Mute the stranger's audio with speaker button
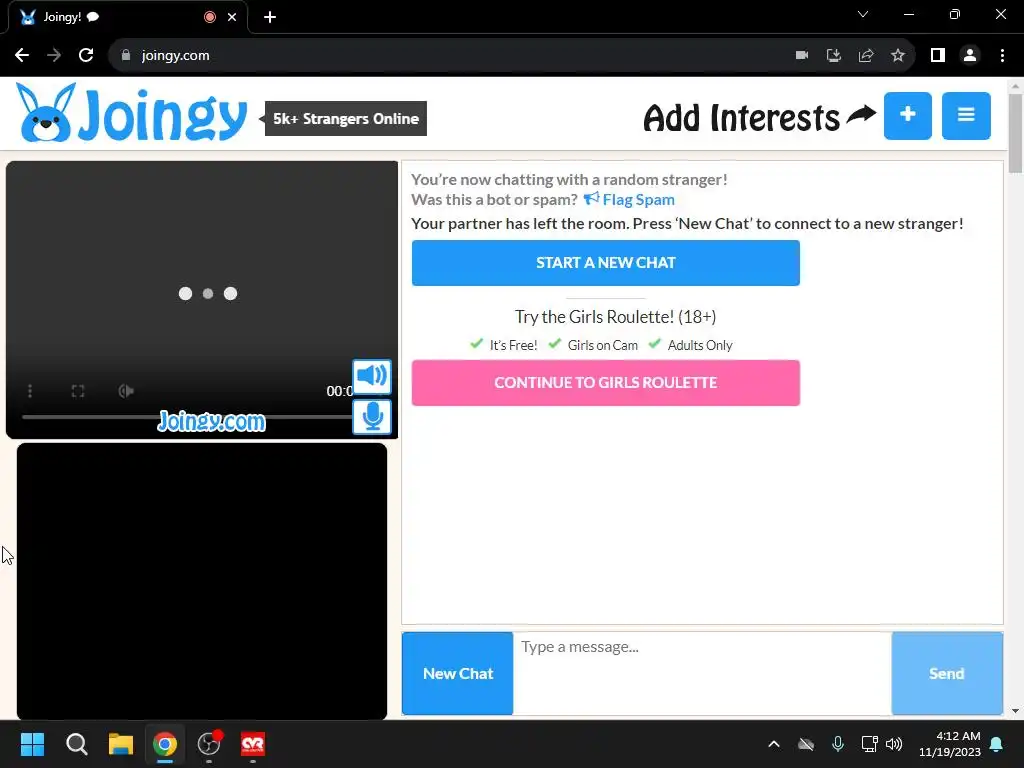Image resolution: width=1024 pixels, height=768 pixels. click(372, 376)
